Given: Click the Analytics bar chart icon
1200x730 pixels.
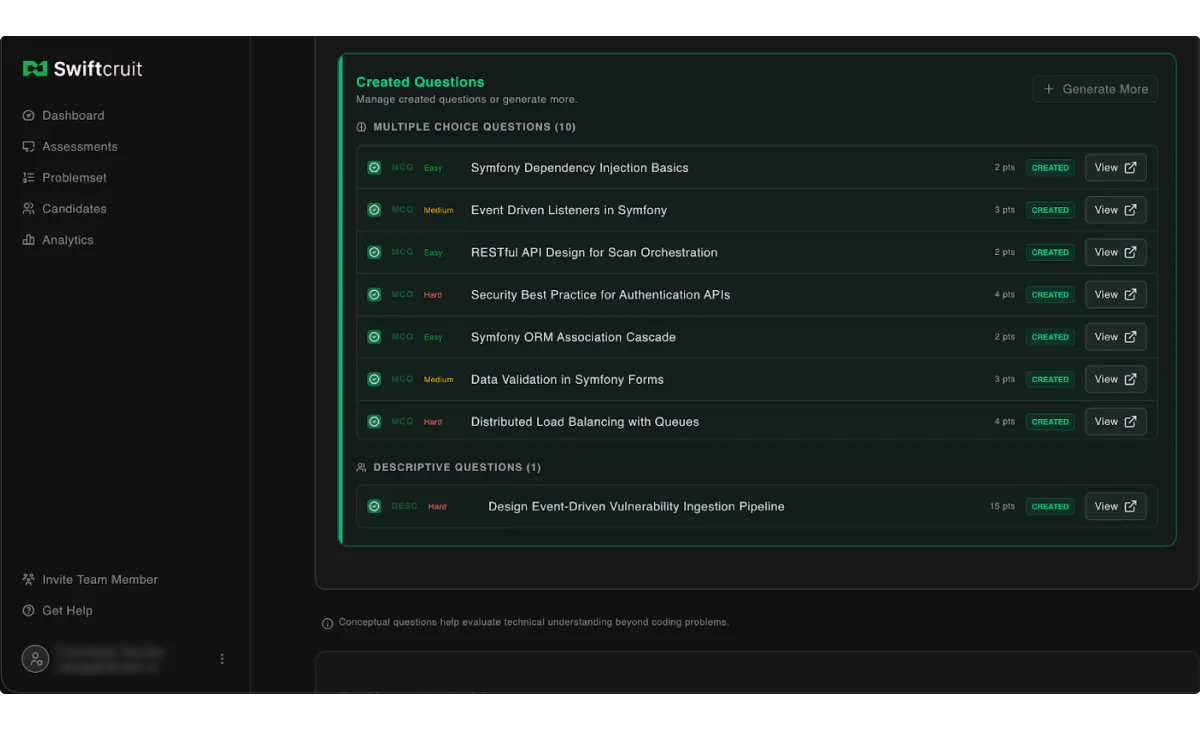Looking at the screenshot, I should tap(28, 240).
